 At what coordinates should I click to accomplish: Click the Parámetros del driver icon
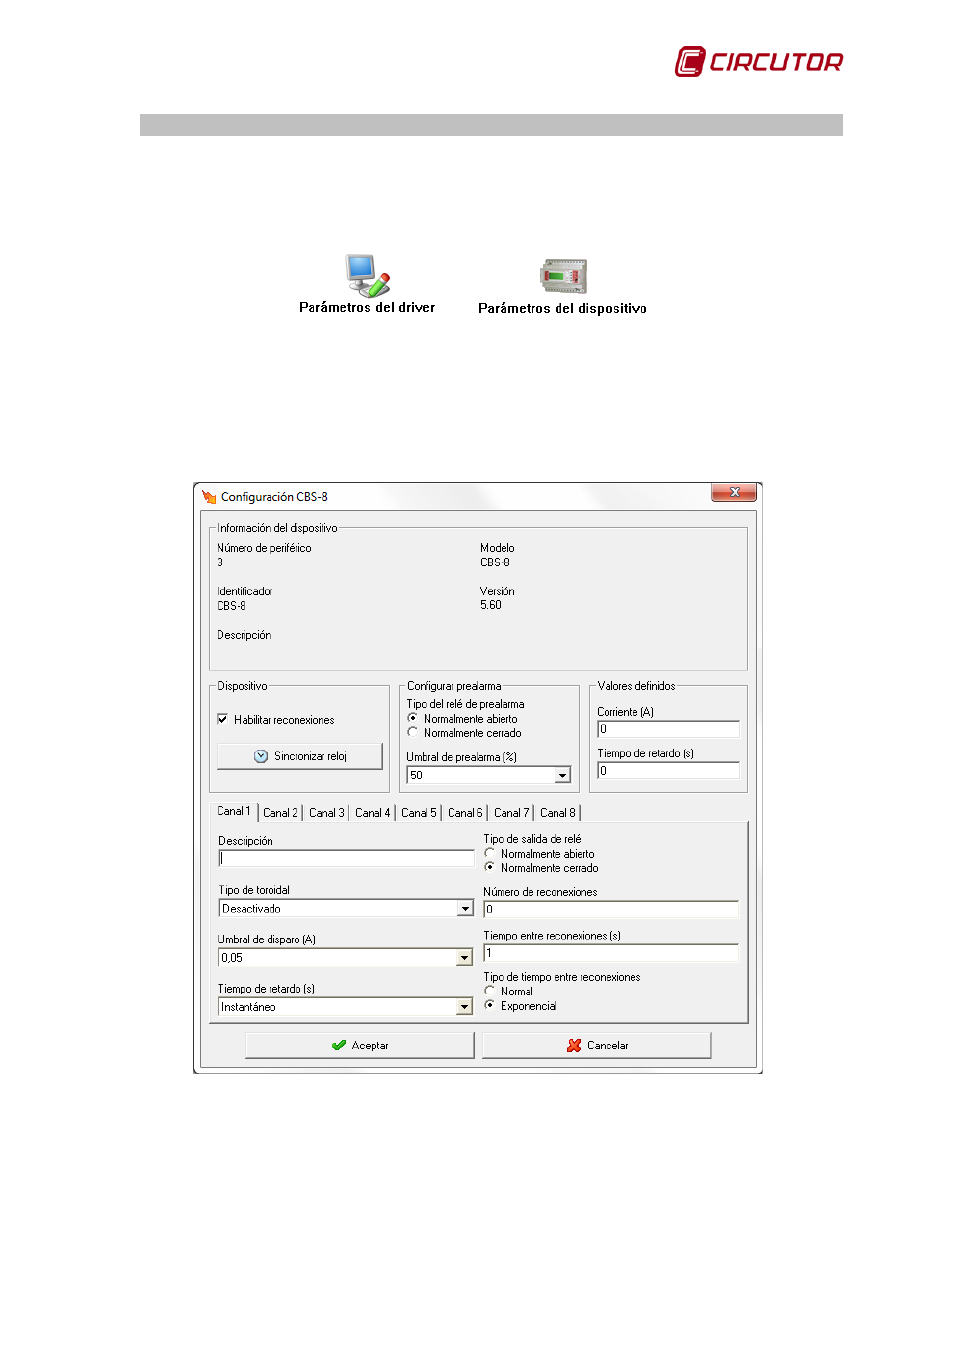tap(367, 276)
